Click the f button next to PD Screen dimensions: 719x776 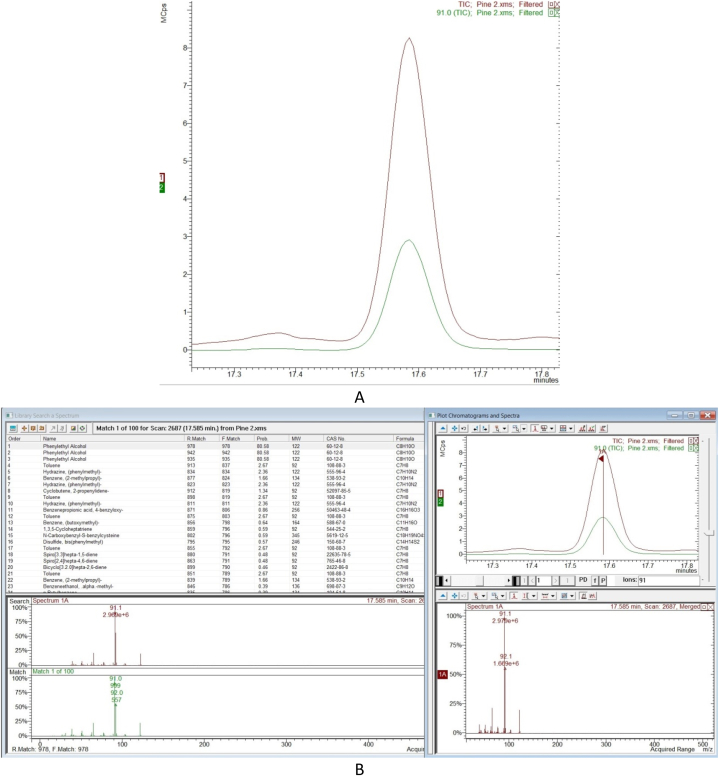595,580
